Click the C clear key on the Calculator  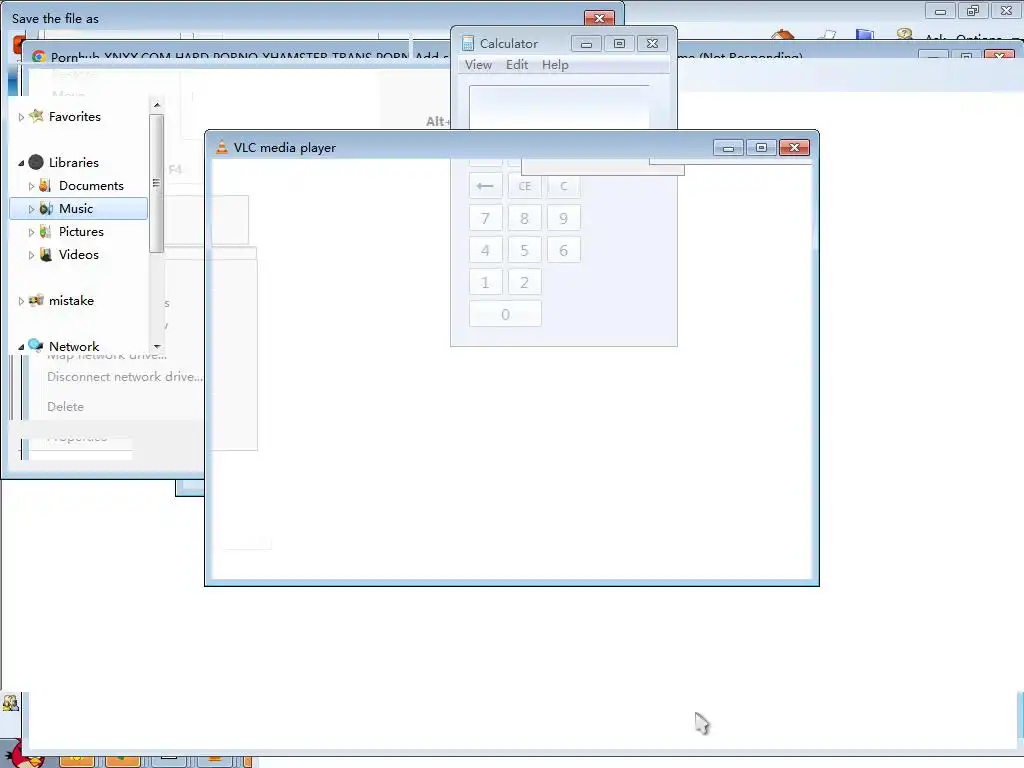564,186
